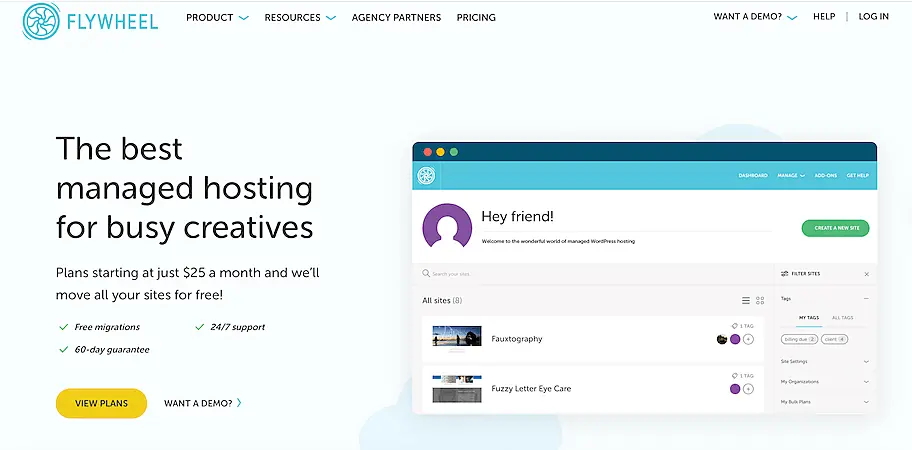Viewport: 912px width, 450px height.
Task: Click the Want a Demo? link below the headline
Action: click(x=202, y=403)
